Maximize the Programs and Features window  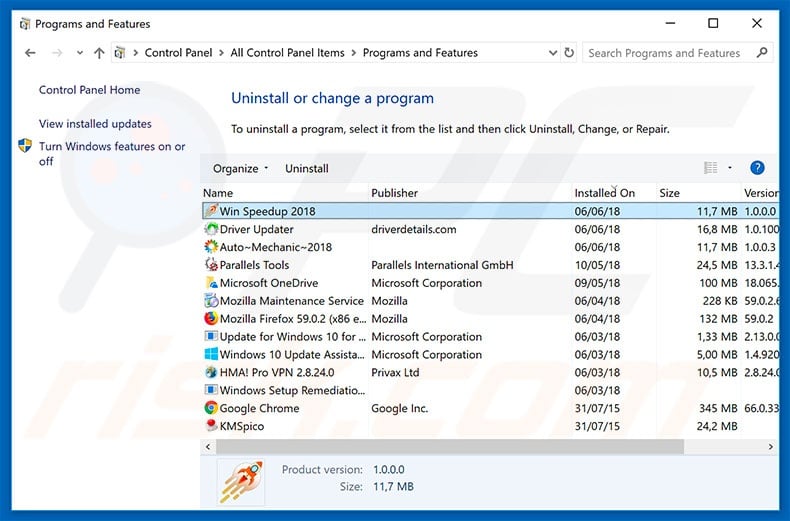pos(713,23)
